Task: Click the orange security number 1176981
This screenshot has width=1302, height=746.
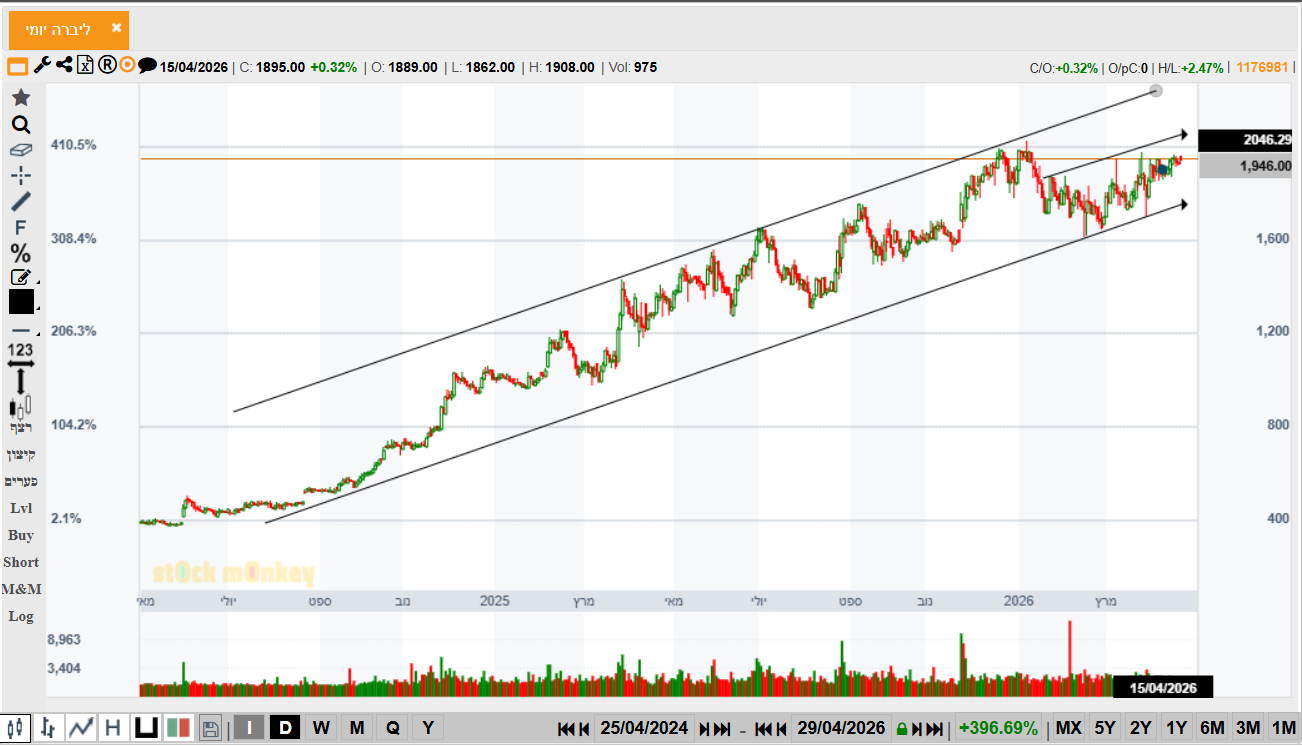Action: coord(1262,67)
